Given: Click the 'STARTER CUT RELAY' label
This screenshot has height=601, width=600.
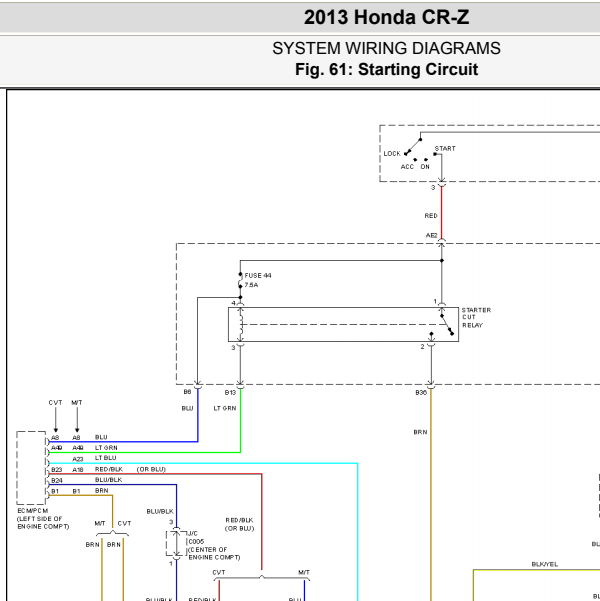Looking at the screenshot, I should point(476,317).
